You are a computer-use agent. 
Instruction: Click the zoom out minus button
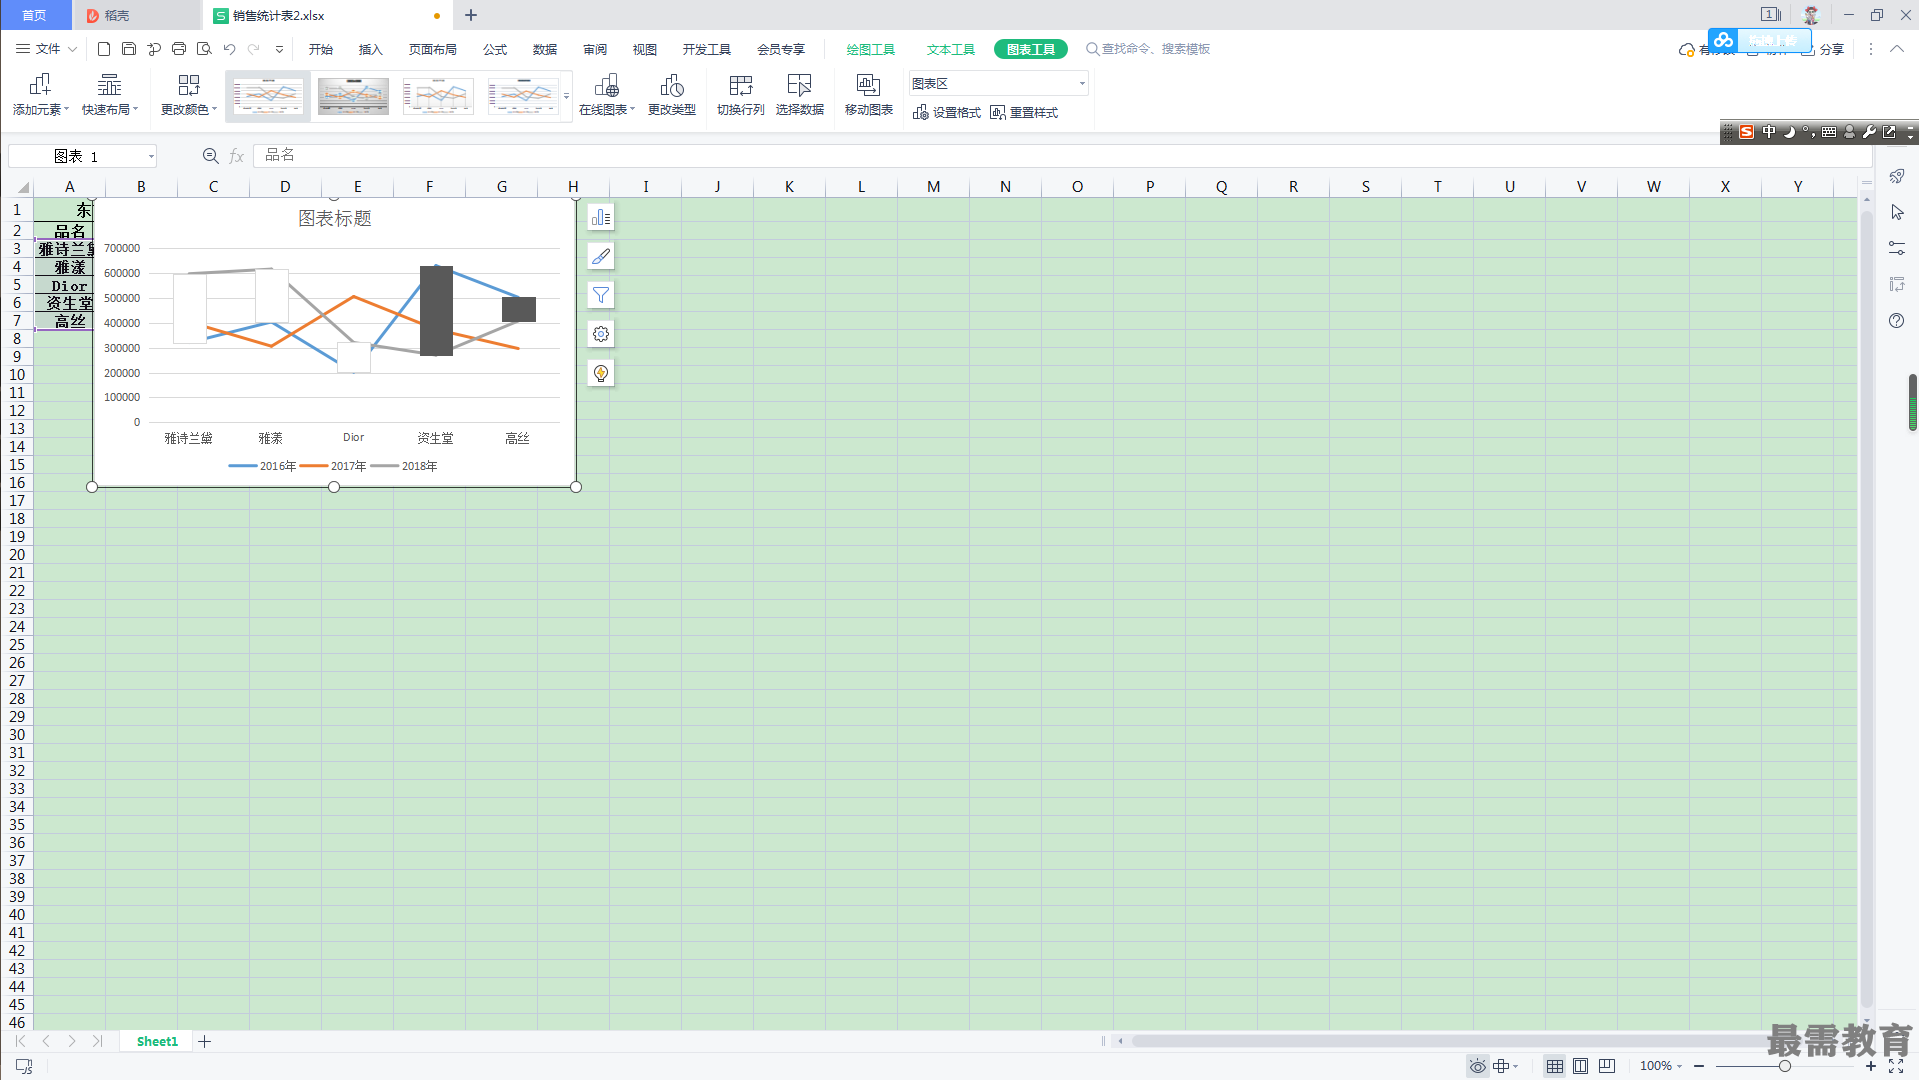click(1699, 1066)
